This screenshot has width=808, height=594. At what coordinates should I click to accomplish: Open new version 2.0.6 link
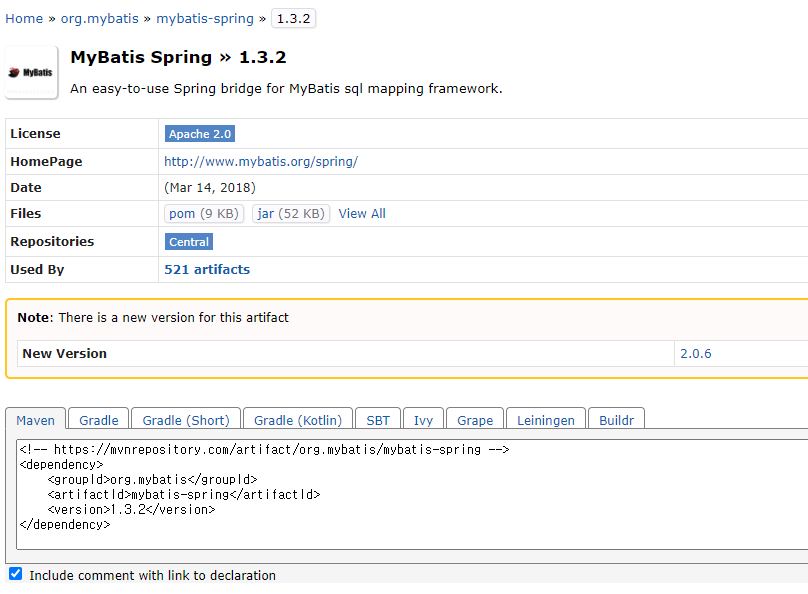pos(695,353)
